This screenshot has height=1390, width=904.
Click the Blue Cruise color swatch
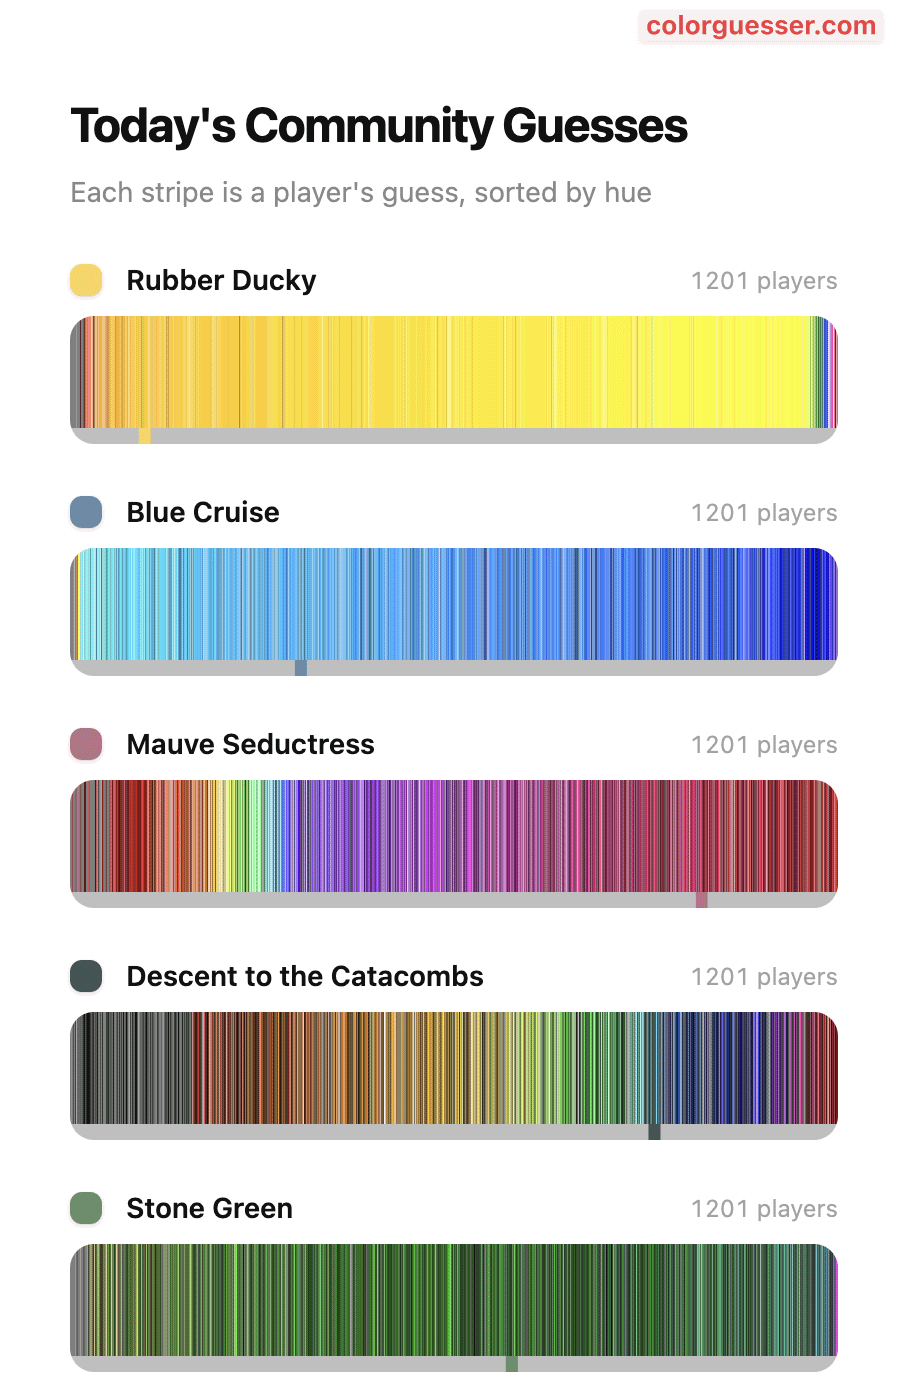[86, 512]
